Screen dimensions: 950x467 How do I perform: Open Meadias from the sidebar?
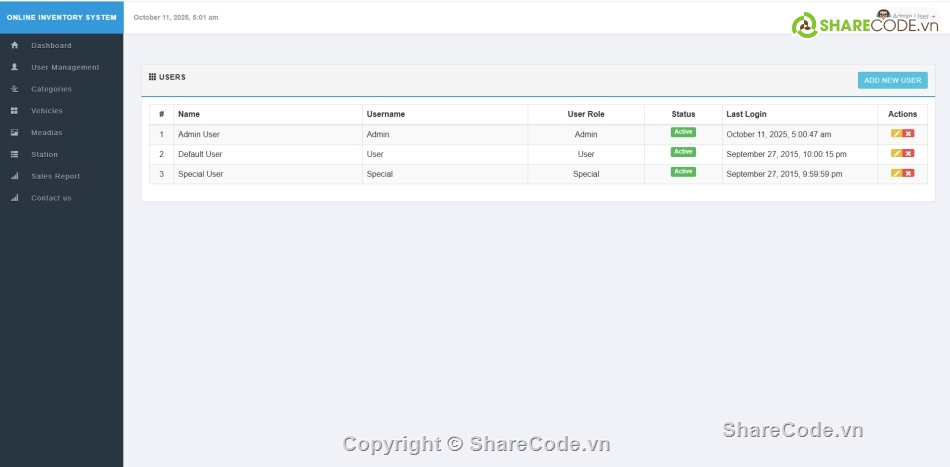[x=46, y=133]
